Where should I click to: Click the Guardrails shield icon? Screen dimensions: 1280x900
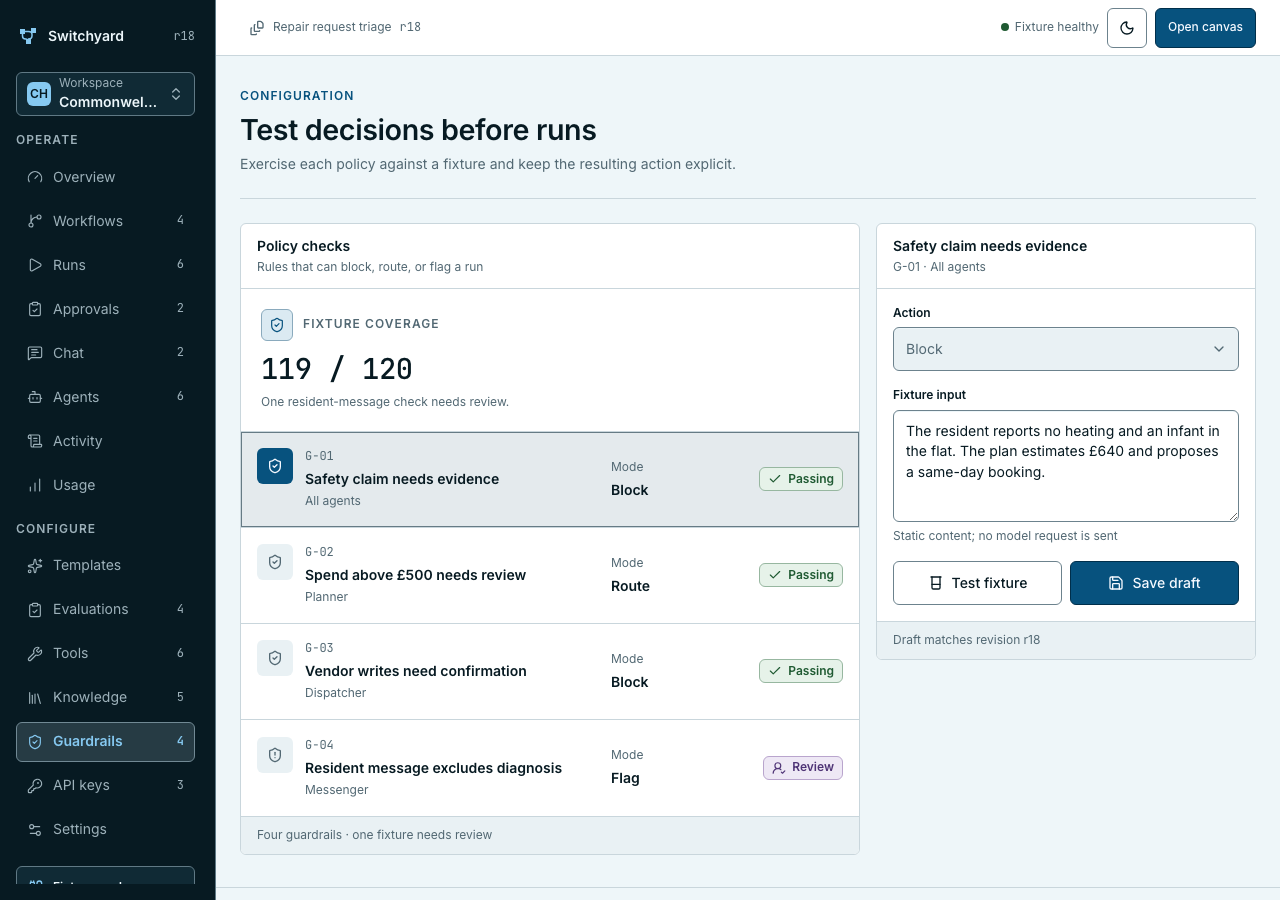[35, 741]
